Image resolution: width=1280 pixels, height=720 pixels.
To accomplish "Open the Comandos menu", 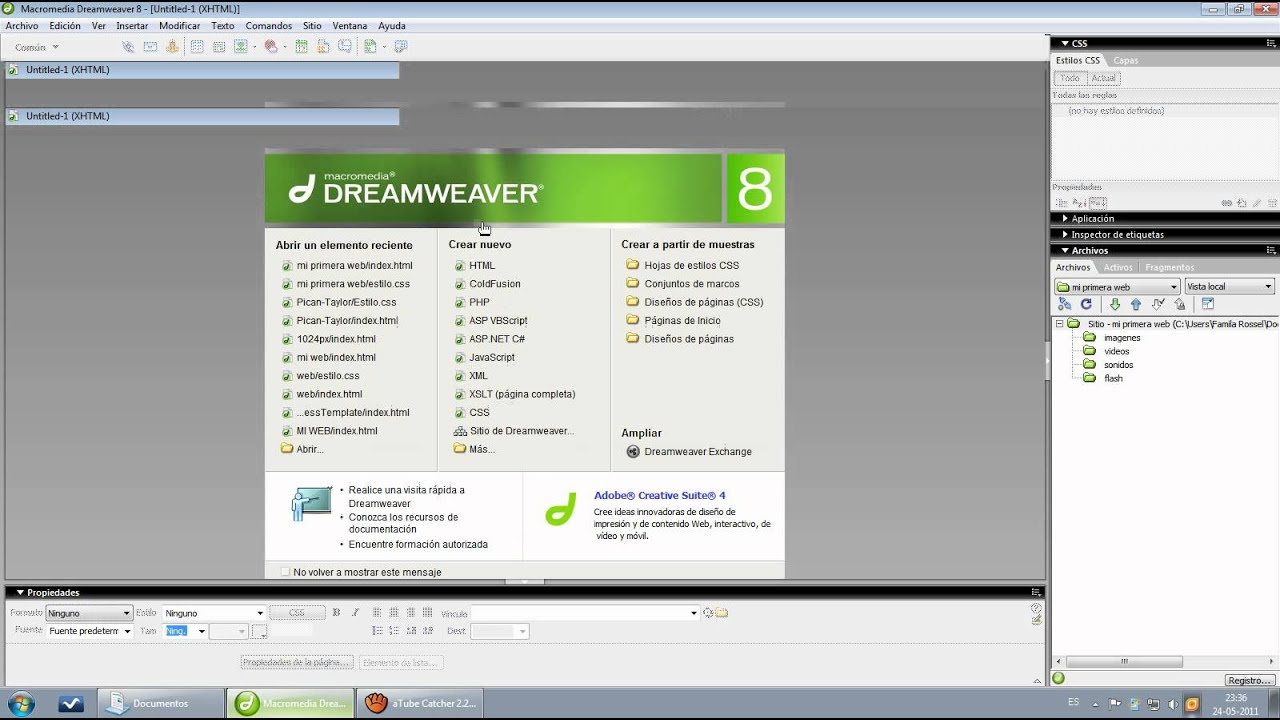I will (269, 26).
